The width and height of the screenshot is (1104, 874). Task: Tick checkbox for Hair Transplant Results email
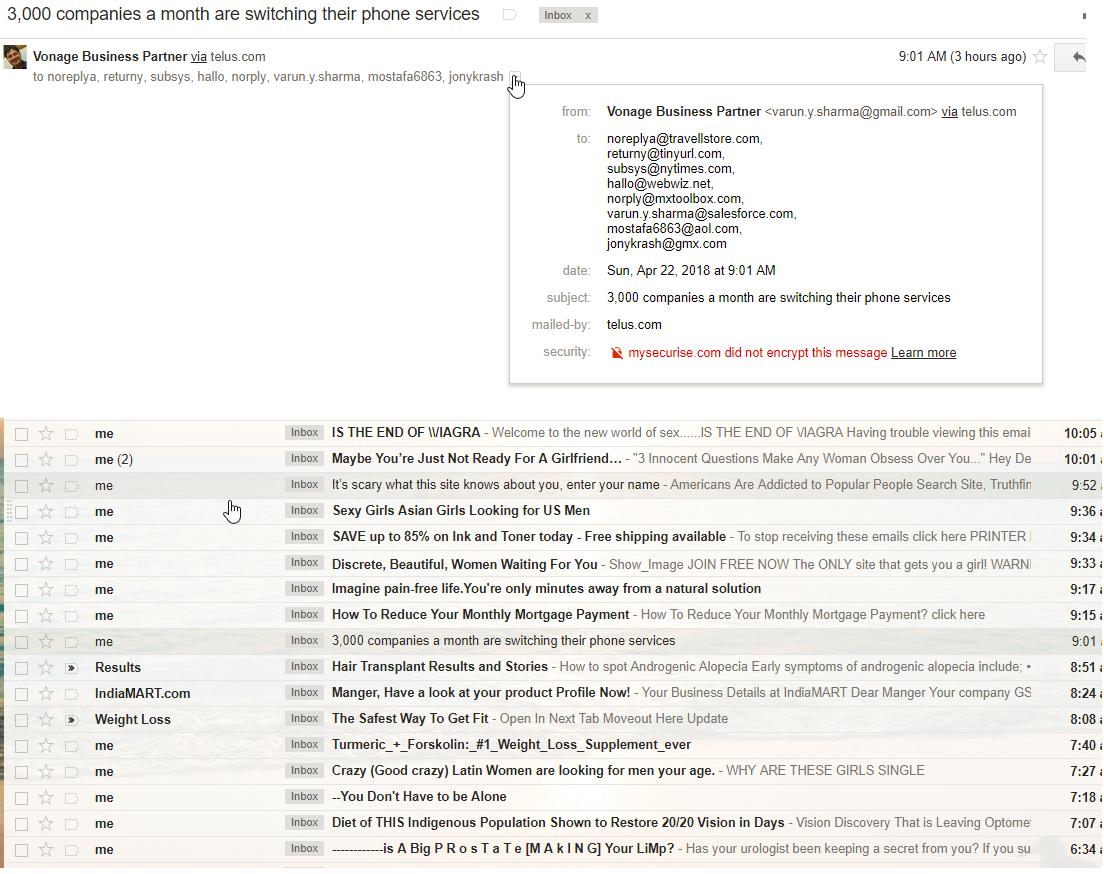coord(21,668)
